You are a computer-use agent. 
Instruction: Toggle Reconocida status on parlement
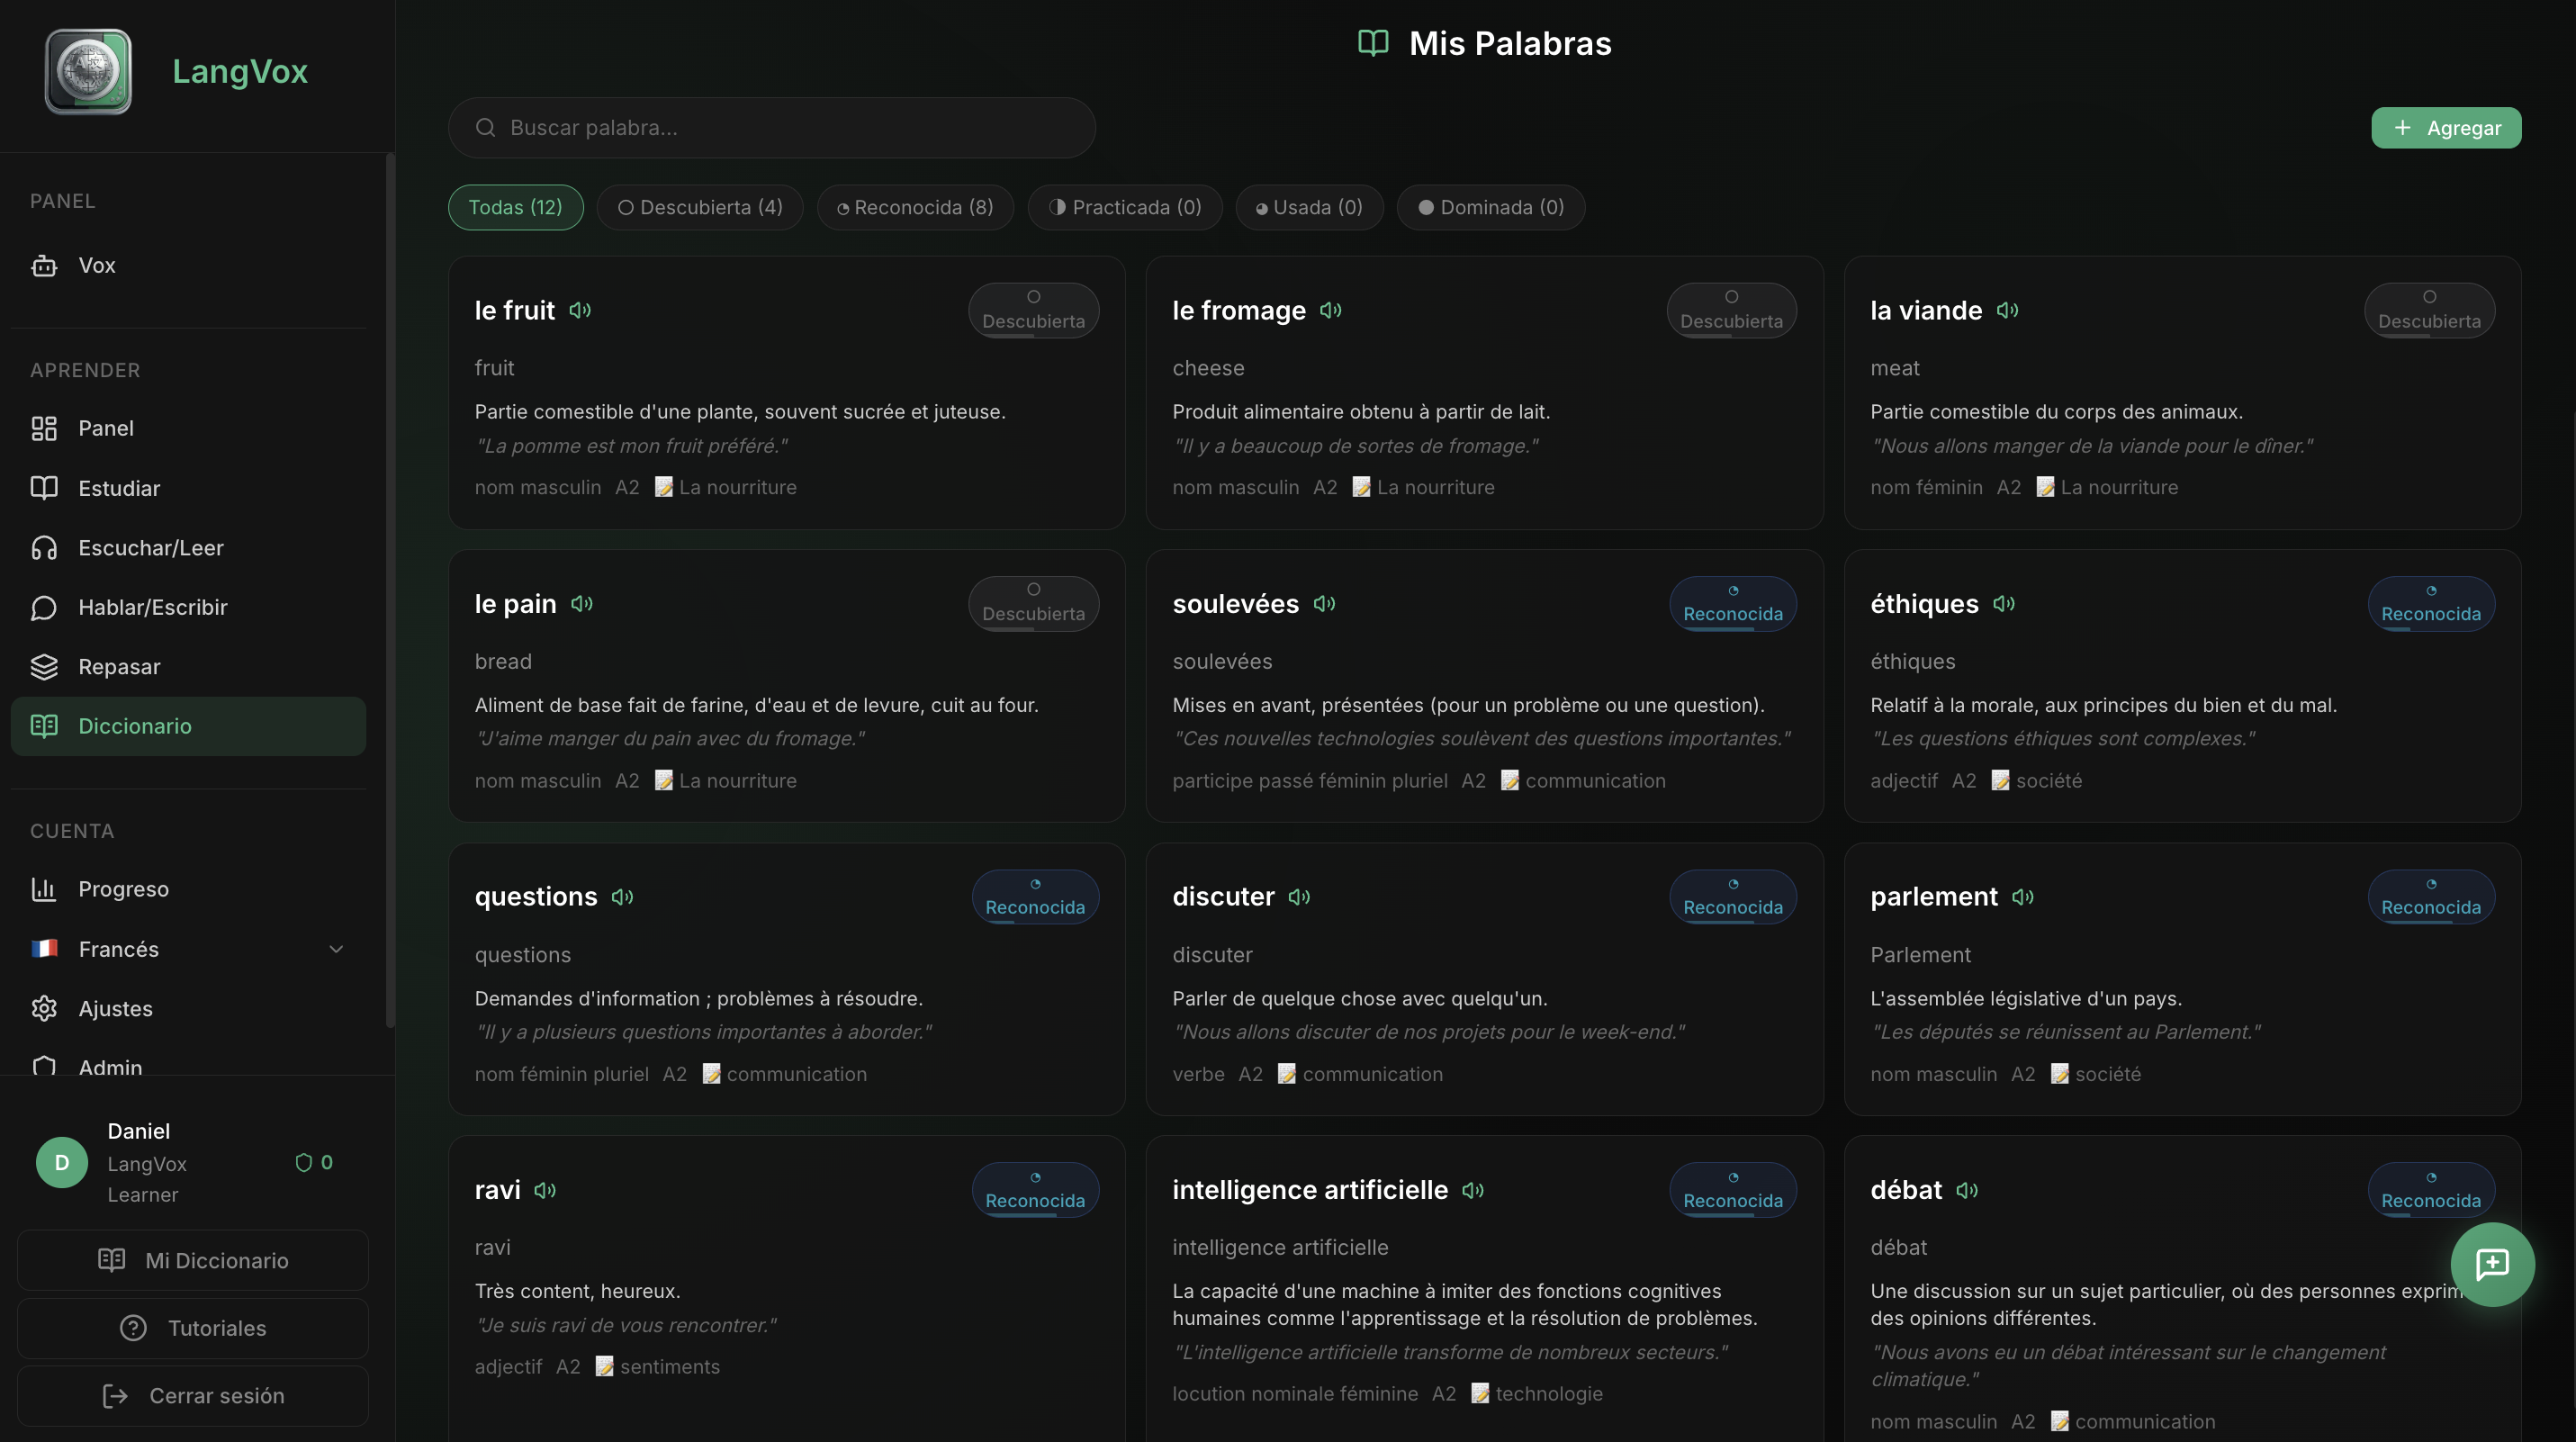(x=2431, y=897)
